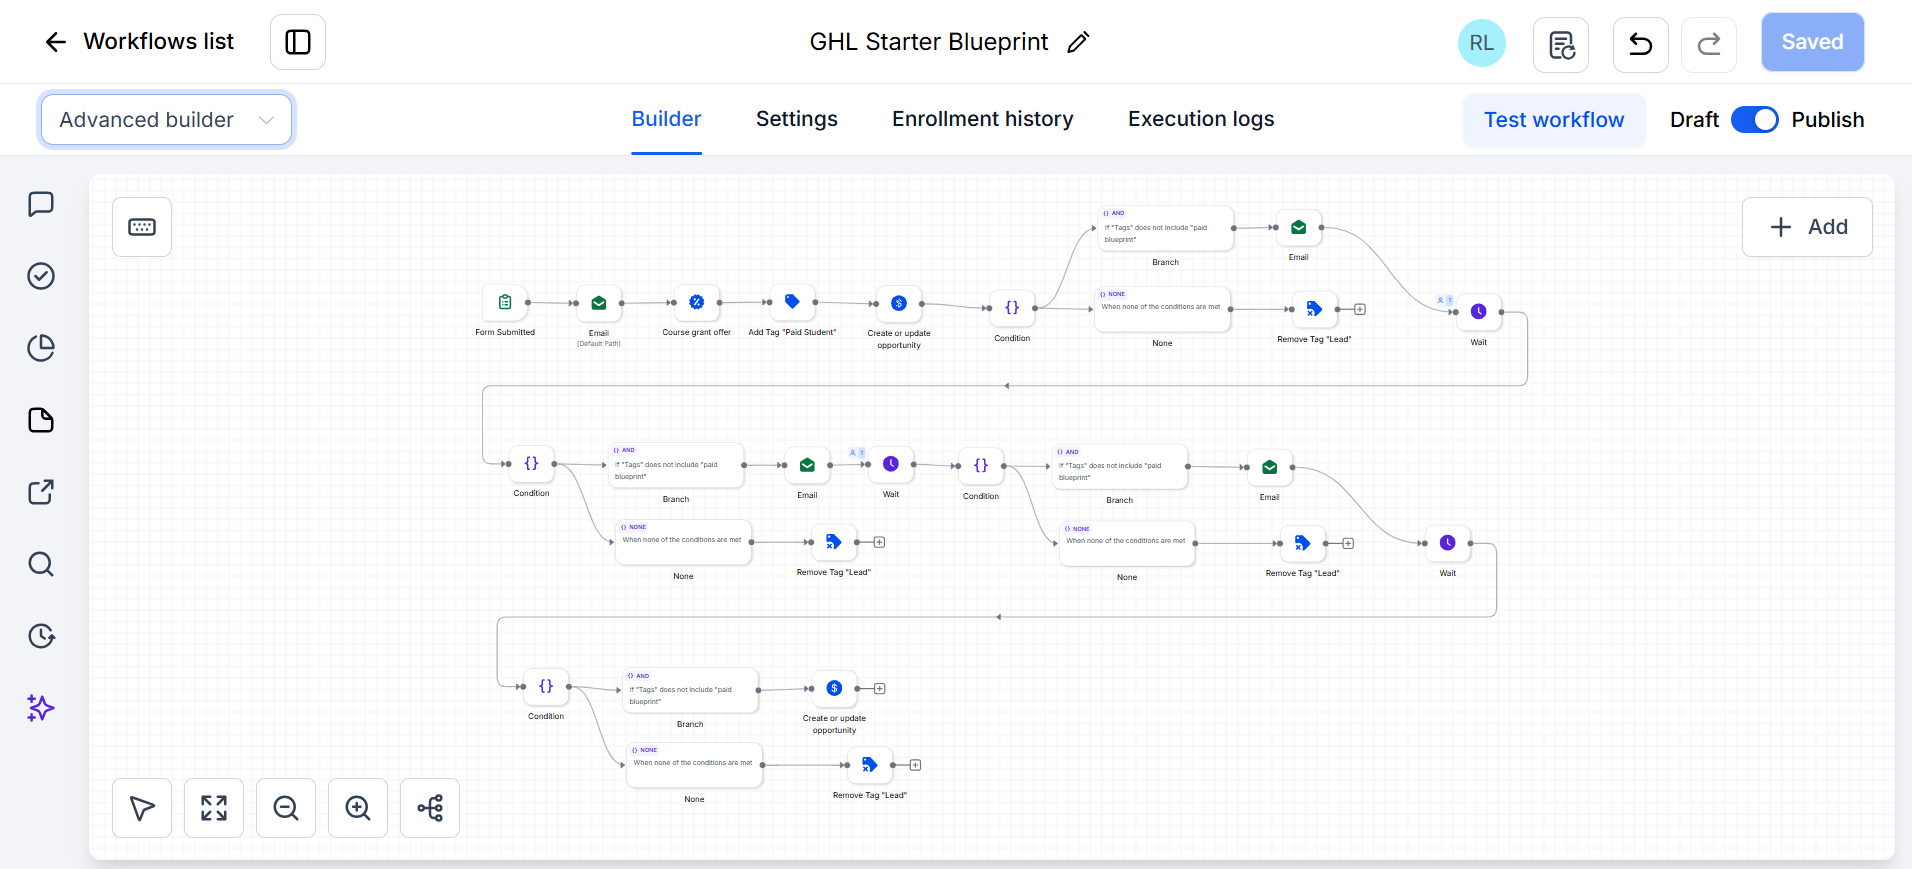Switch to the Builder tab
This screenshot has width=1912, height=869.
pyautogui.click(x=666, y=119)
